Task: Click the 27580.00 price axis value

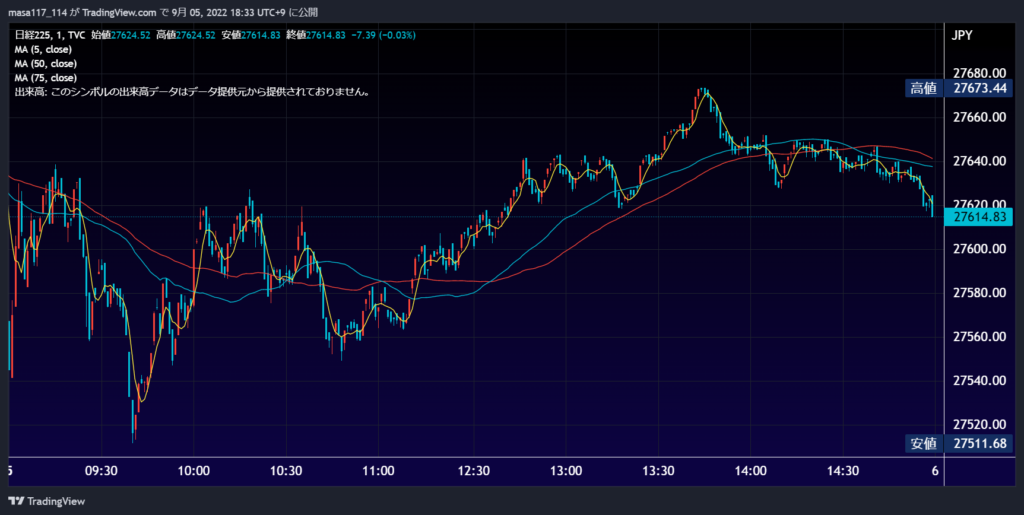Action: (980, 292)
